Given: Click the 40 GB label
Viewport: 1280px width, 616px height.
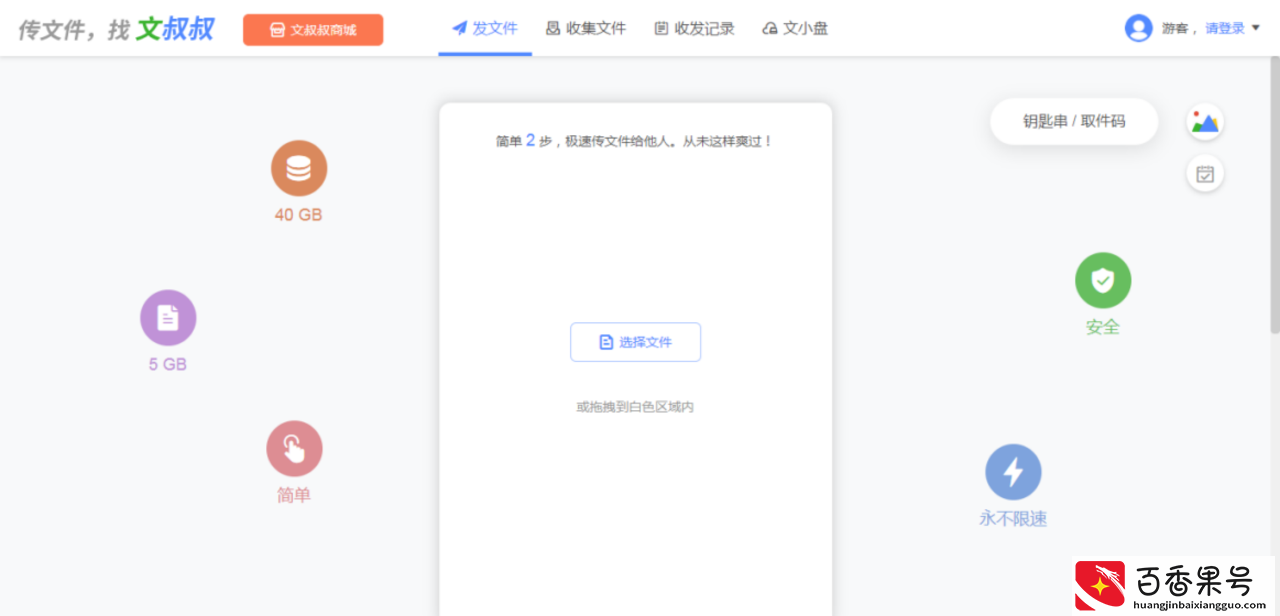Looking at the screenshot, I should (298, 215).
